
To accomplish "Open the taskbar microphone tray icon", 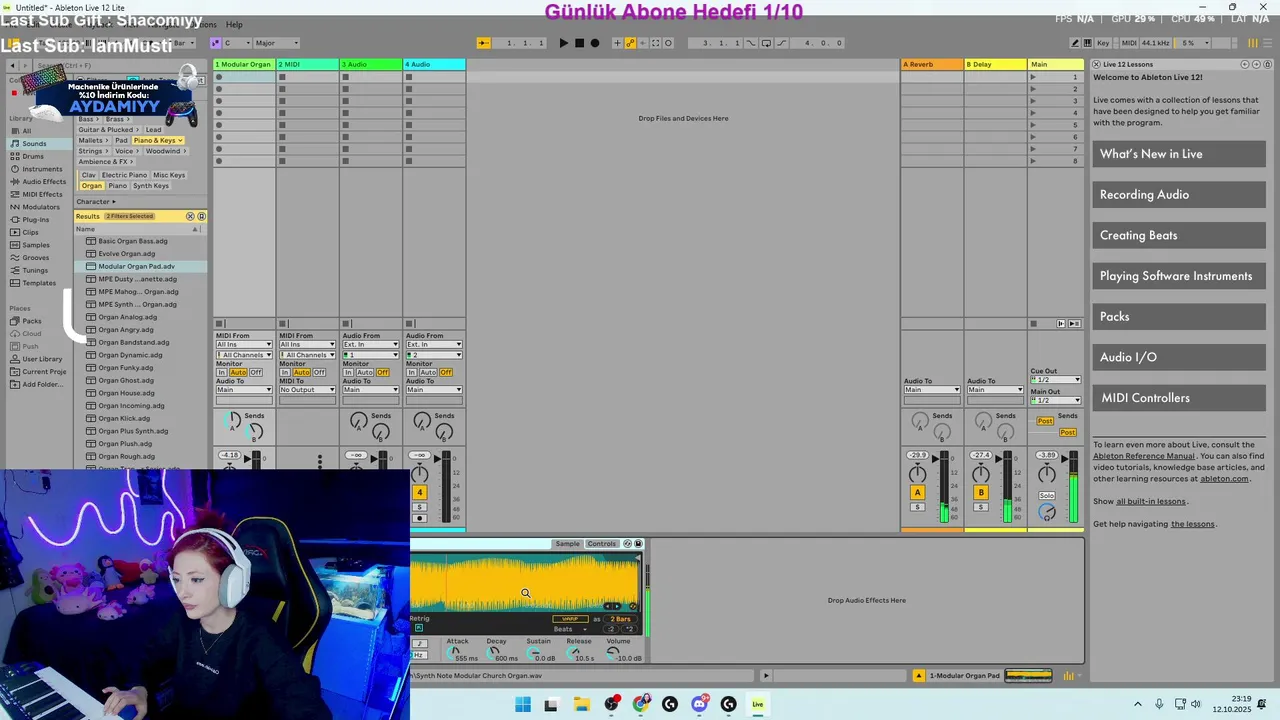I will (x=1159, y=704).
